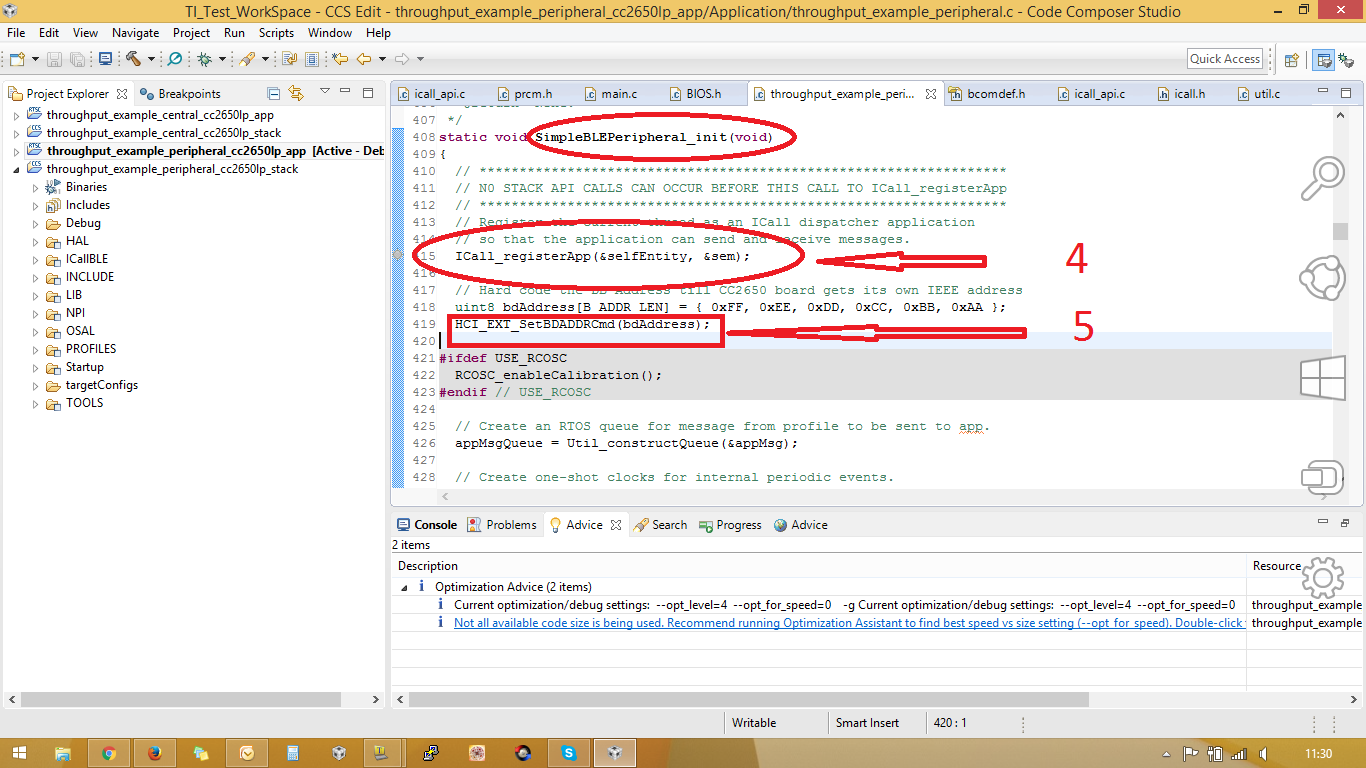Click the Back navigation arrow
1366x768 pixels.
point(364,59)
